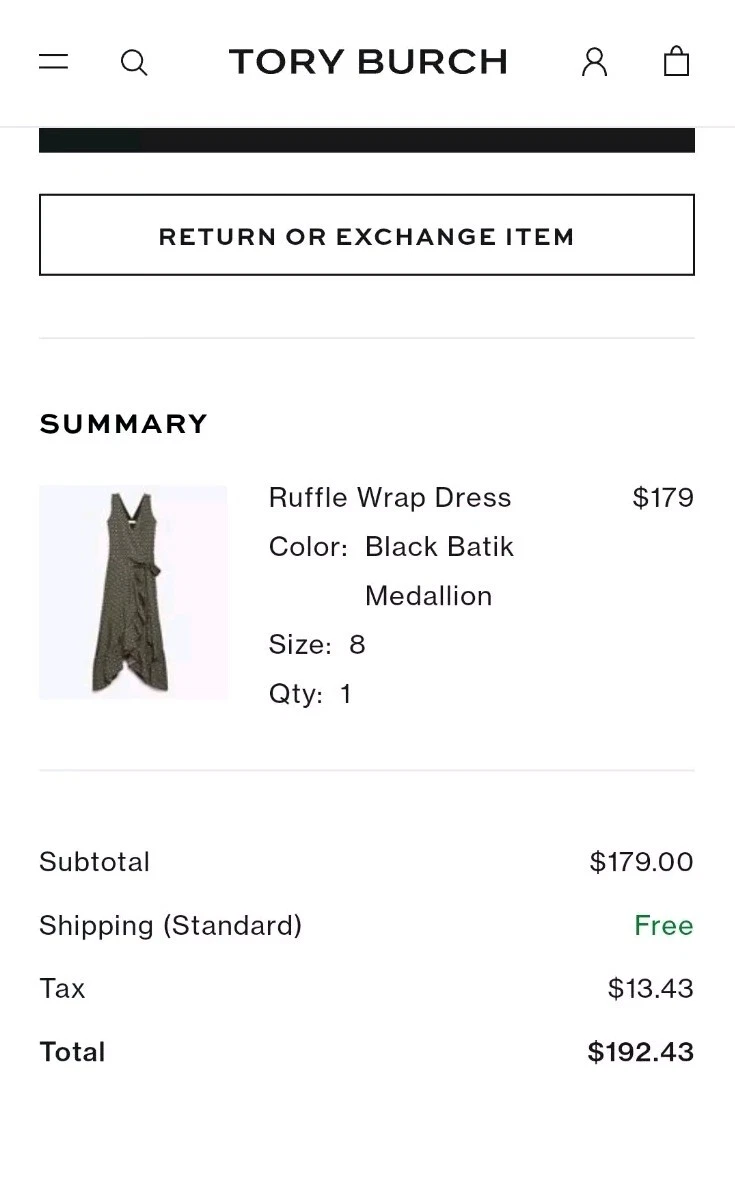Click the Ruffle Wrap Dress product name
This screenshot has height=1189, width=735.
pos(390,498)
